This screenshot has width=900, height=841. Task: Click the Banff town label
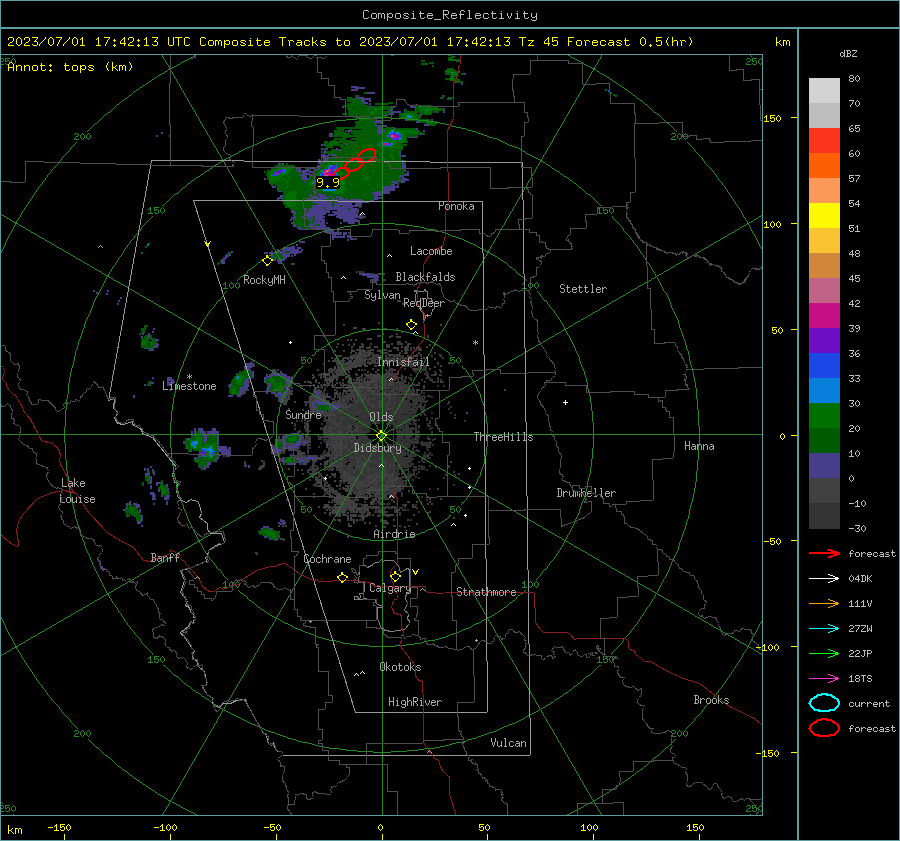(165, 558)
